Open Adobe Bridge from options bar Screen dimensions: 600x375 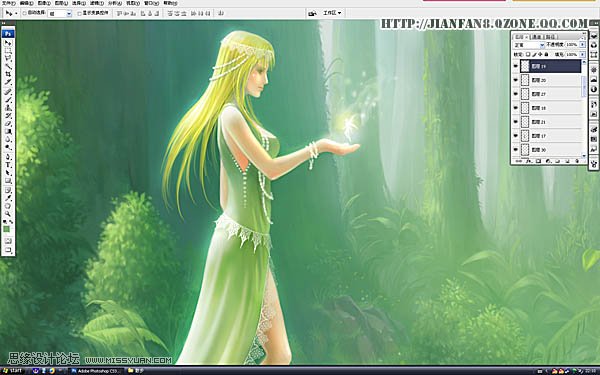[312, 13]
